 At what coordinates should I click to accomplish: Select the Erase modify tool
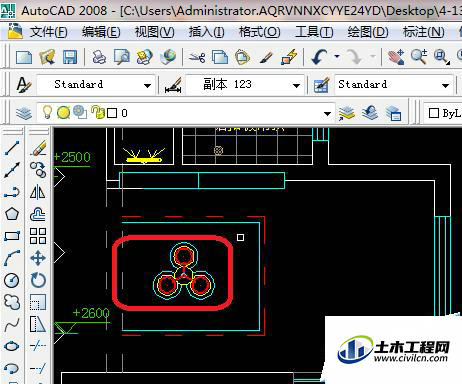coord(38,148)
